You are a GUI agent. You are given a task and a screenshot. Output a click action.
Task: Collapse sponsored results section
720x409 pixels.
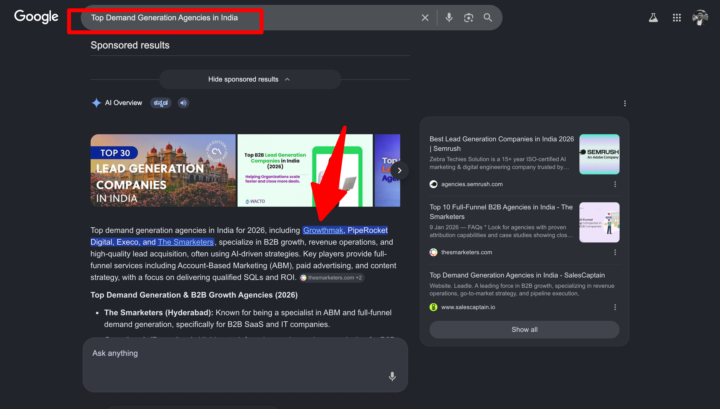[x=250, y=79]
